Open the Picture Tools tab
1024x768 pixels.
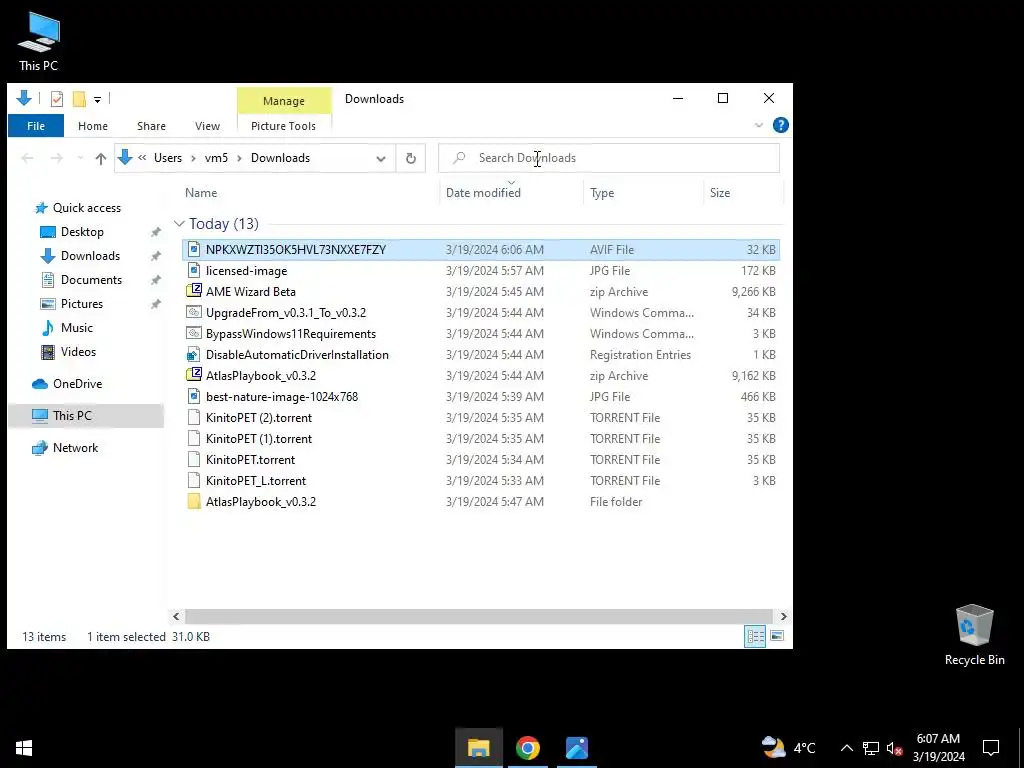pos(283,126)
